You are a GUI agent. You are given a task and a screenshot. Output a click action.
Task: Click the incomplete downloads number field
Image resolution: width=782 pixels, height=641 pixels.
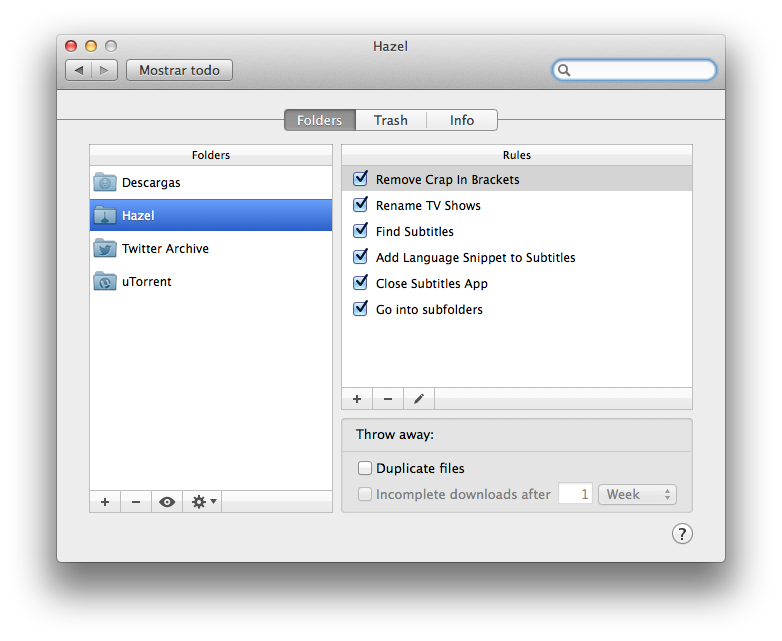pyautogui.click(x=576, y=494)
